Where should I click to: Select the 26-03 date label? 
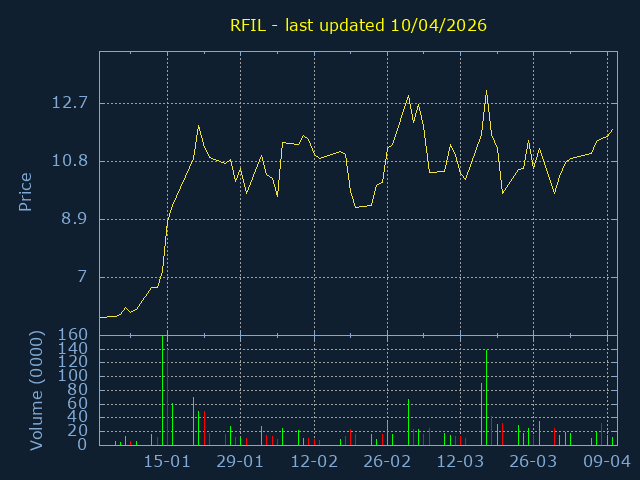pyautogui.click(x=533, y=461)
